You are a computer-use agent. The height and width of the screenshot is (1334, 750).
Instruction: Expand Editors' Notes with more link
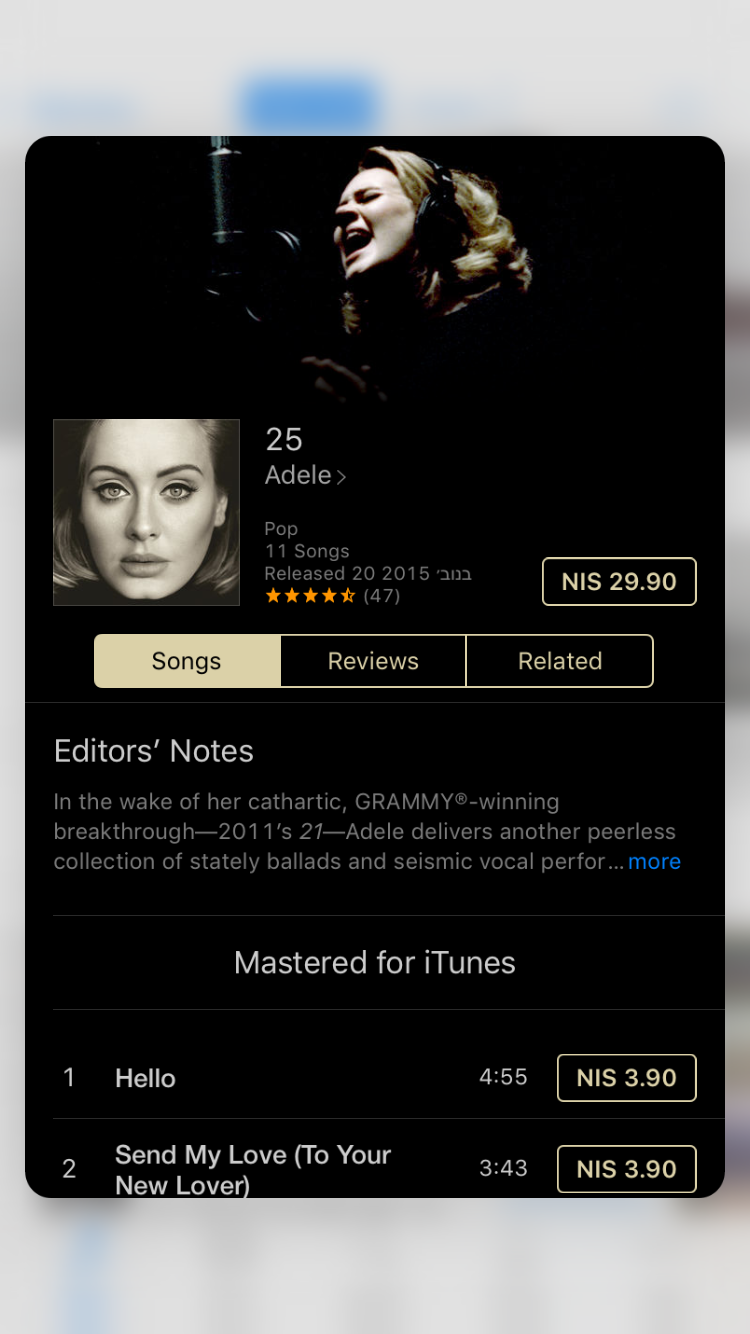tap(654, 862)
